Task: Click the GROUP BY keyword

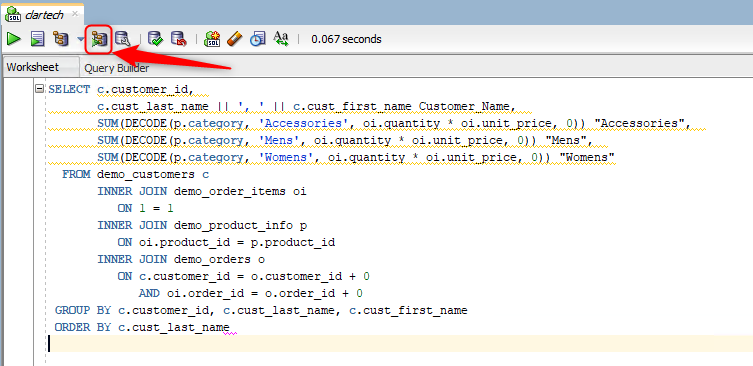Action: (x=83, y=310)
